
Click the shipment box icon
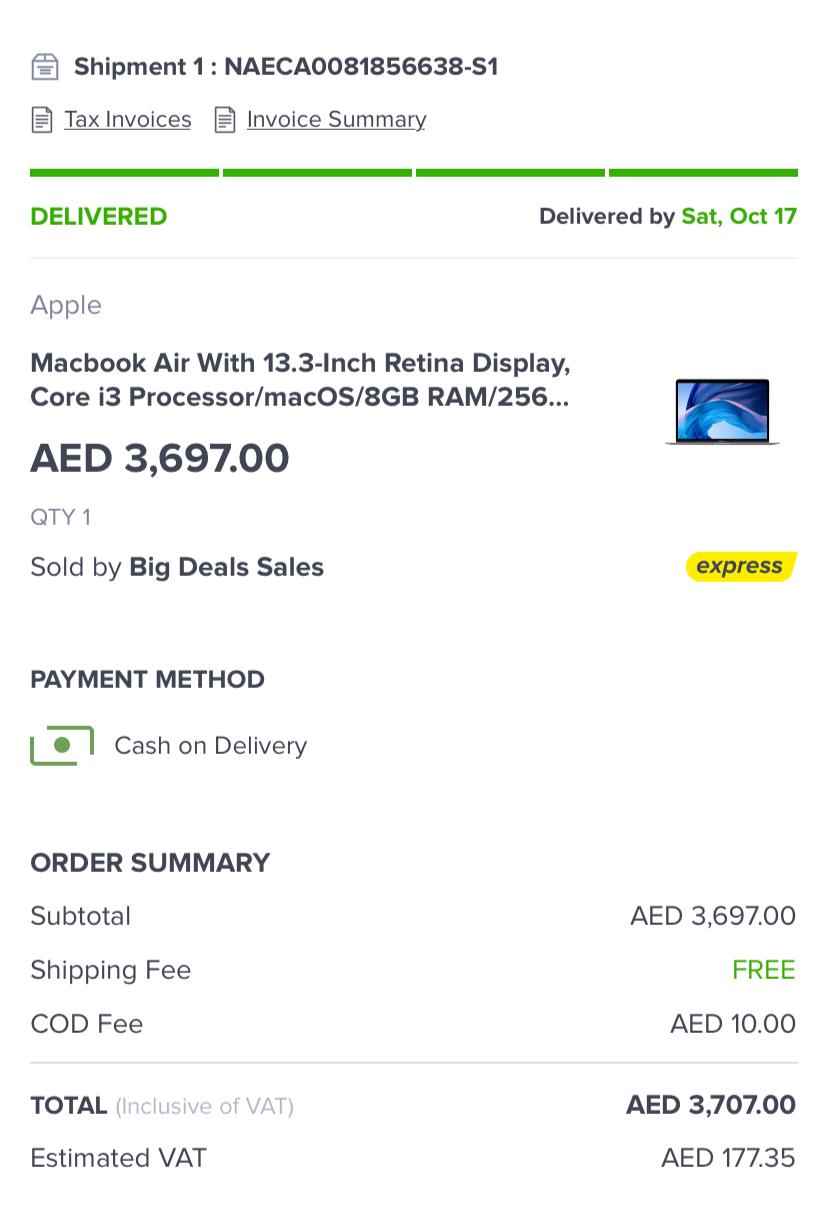click(x=45, y=67)
